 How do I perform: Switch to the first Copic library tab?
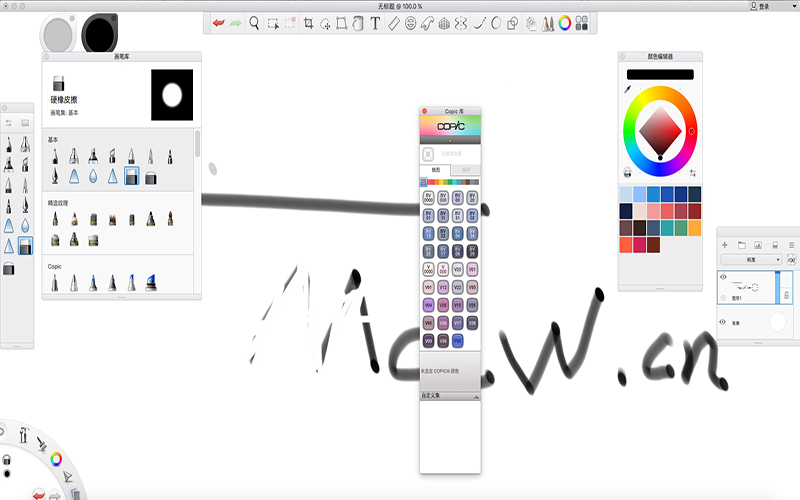pos(435,169)
